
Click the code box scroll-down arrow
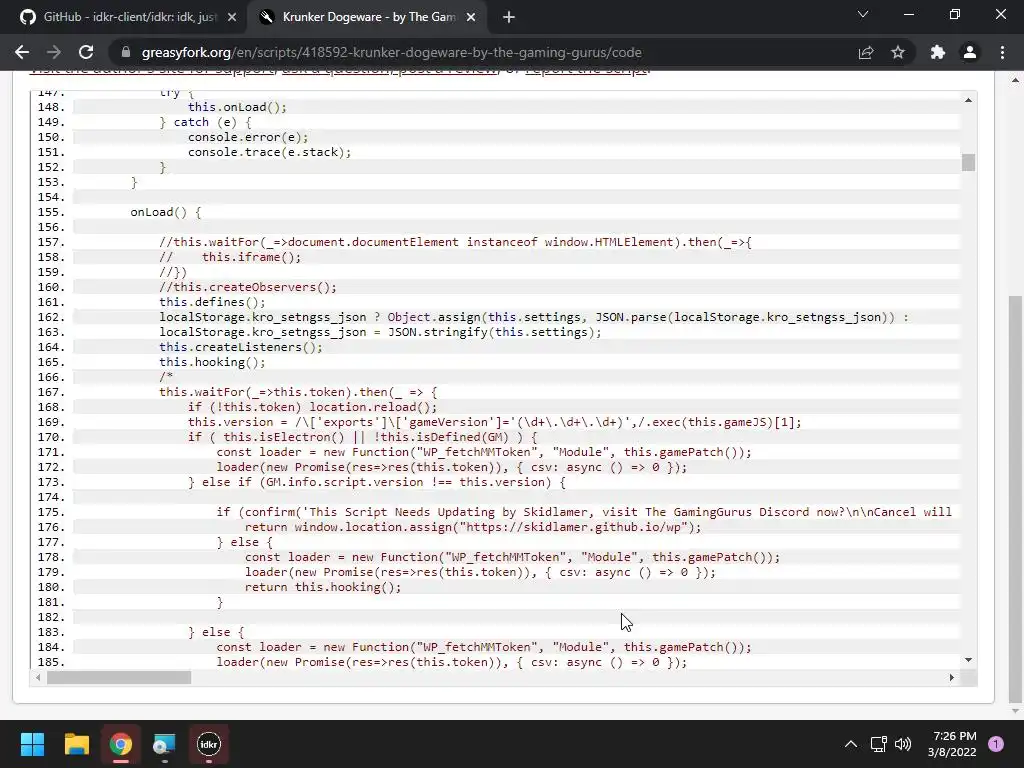click(x=968, y=660)
